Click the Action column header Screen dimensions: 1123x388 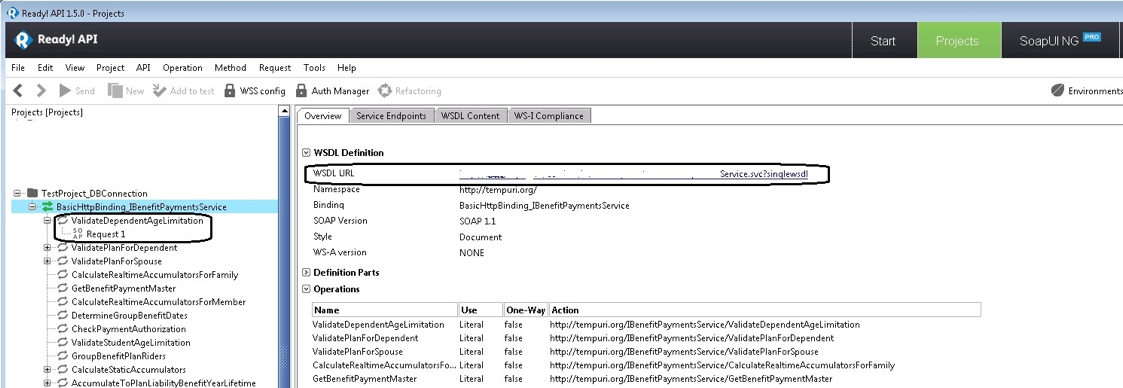click(765, 310)
